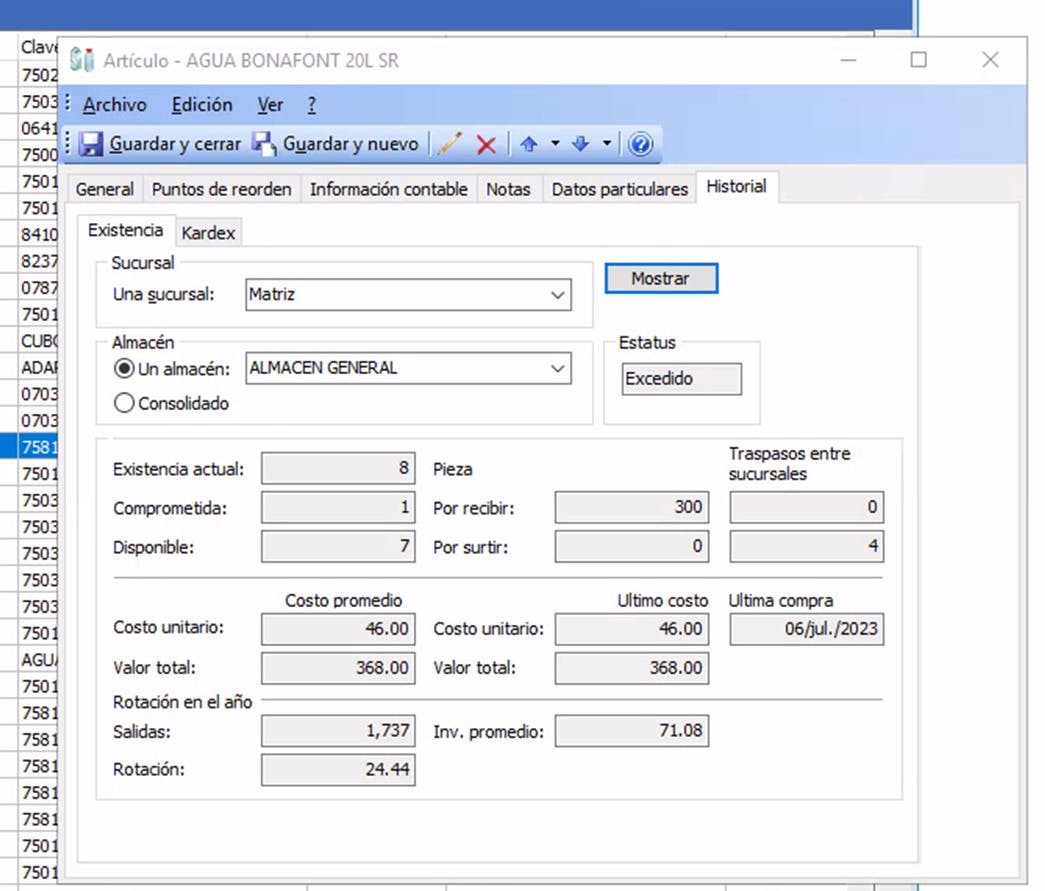Switch to the Kardex tab
Screen dimensions: 1045x891
click(208, 233)
